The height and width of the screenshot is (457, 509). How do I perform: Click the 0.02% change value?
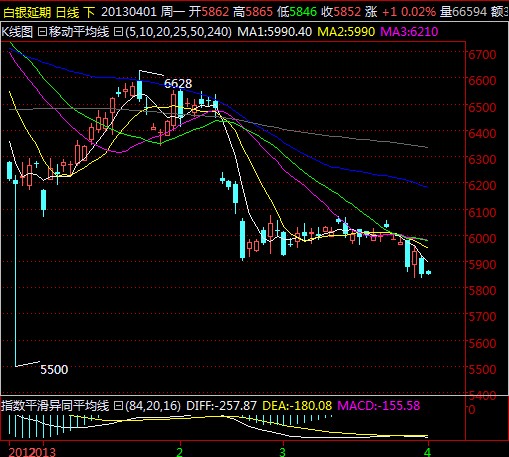pos(418,12)
